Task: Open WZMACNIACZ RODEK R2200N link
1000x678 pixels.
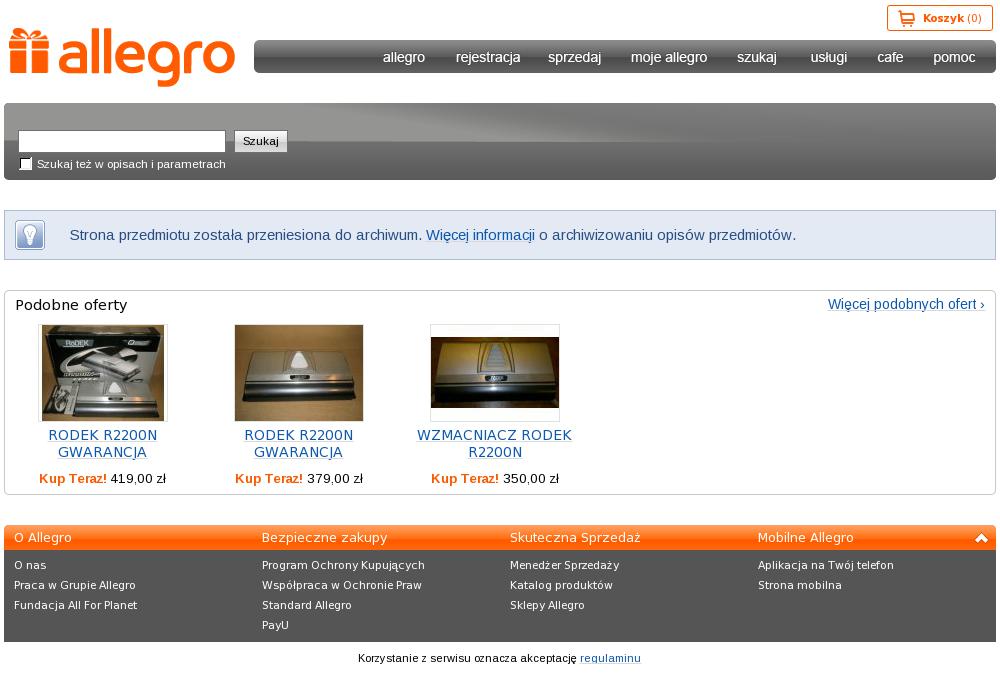Action: pyautogui.click(x=494, y=444)
